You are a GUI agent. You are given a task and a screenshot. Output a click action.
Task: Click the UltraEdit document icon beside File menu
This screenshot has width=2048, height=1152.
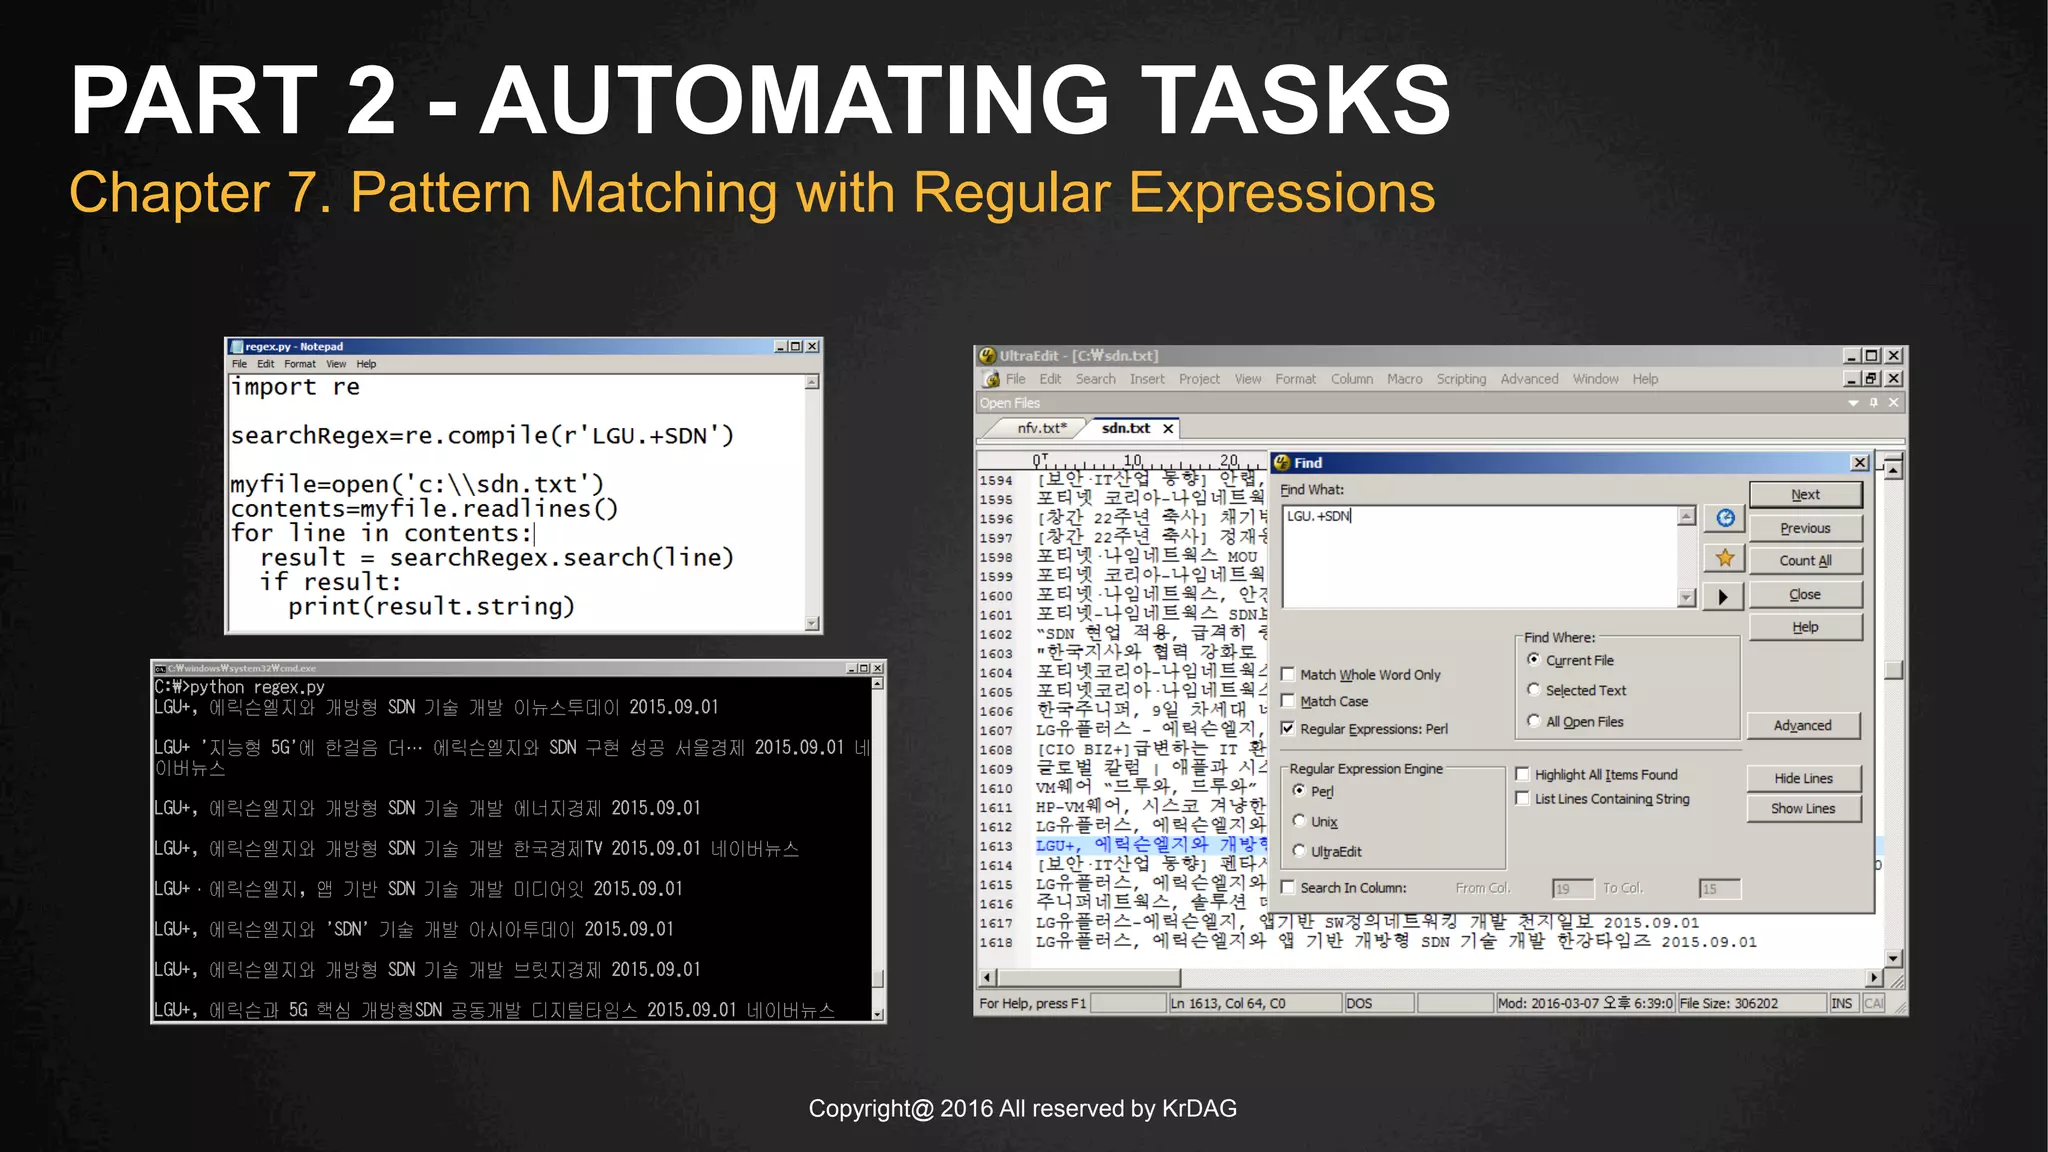pos(991,379)
